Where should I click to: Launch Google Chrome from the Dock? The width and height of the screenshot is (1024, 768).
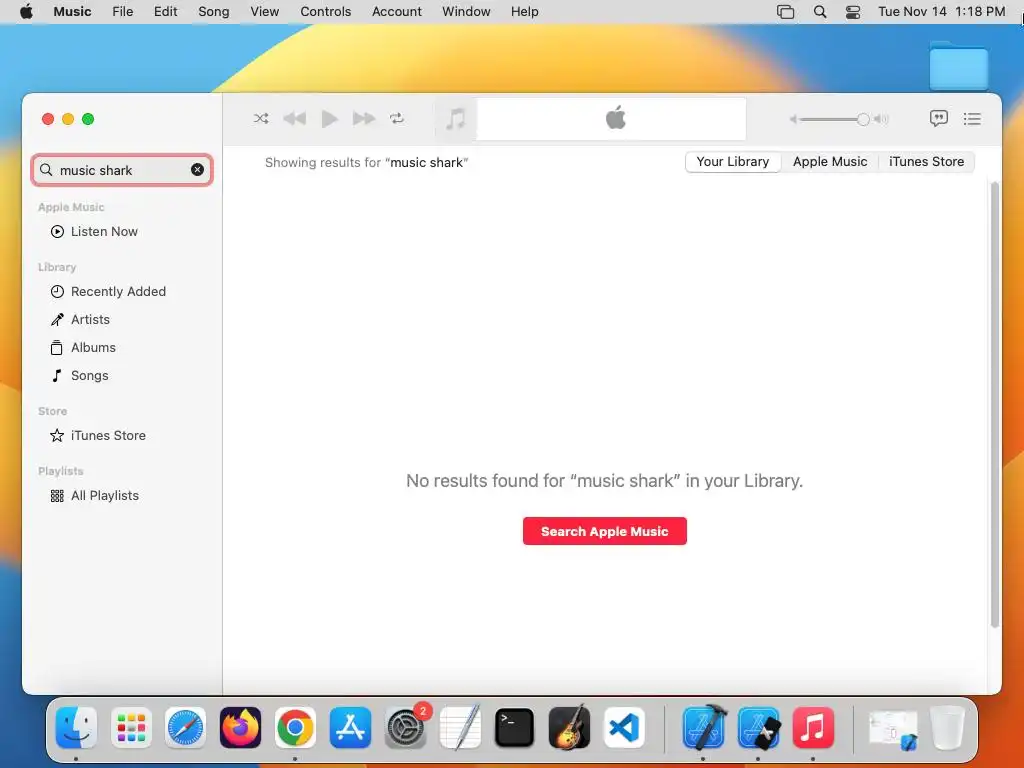(x=295, y=728)
